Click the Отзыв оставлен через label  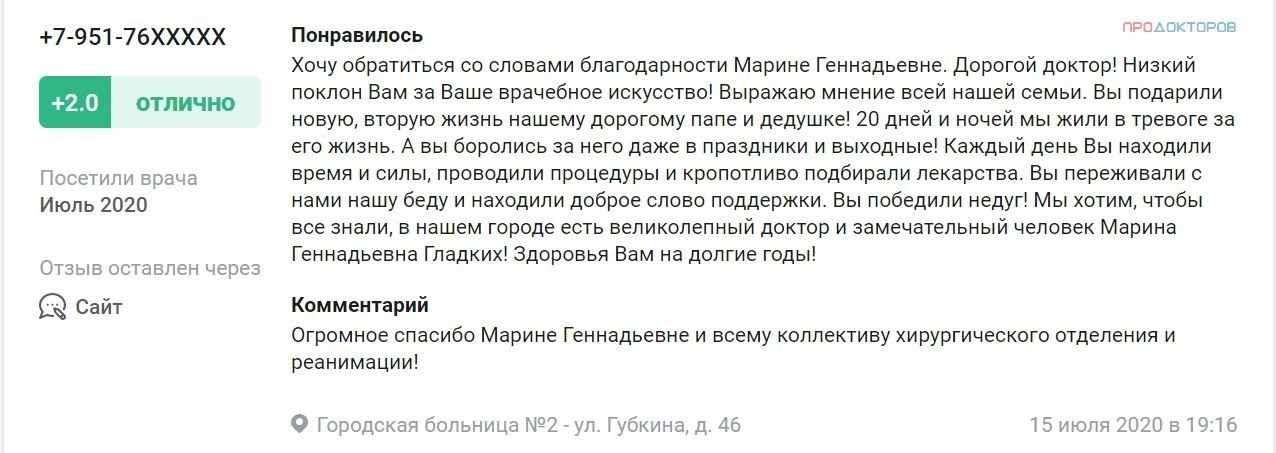click(x=150, y=268)
